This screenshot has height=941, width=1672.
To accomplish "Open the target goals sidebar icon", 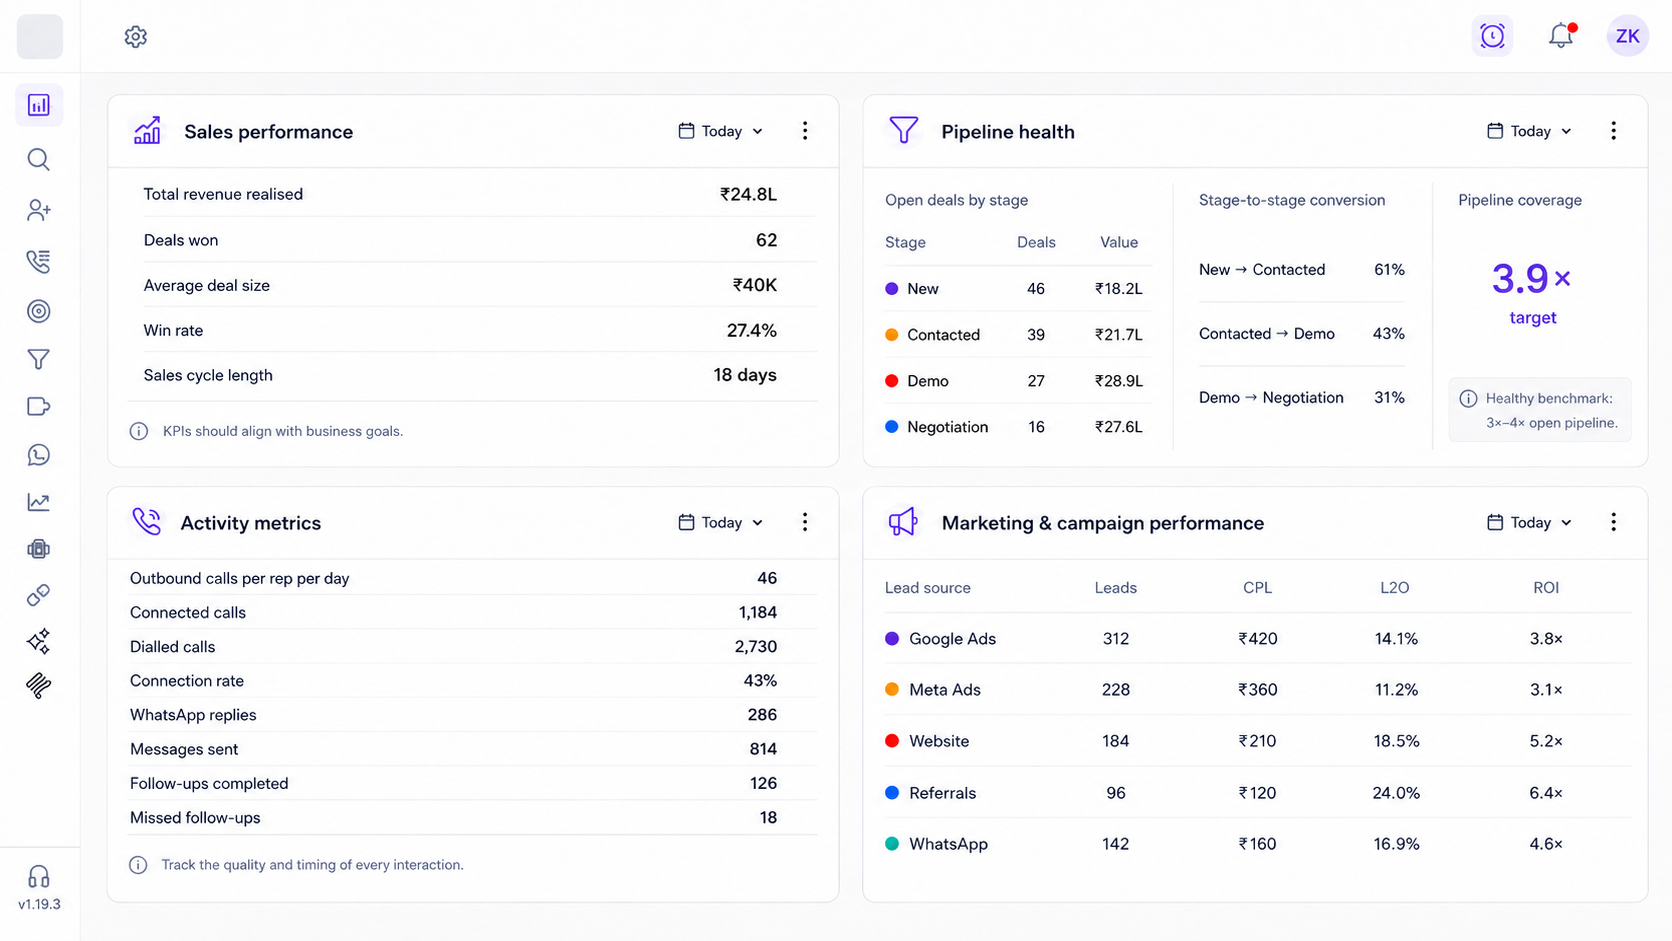I will (x=39, y=311).
